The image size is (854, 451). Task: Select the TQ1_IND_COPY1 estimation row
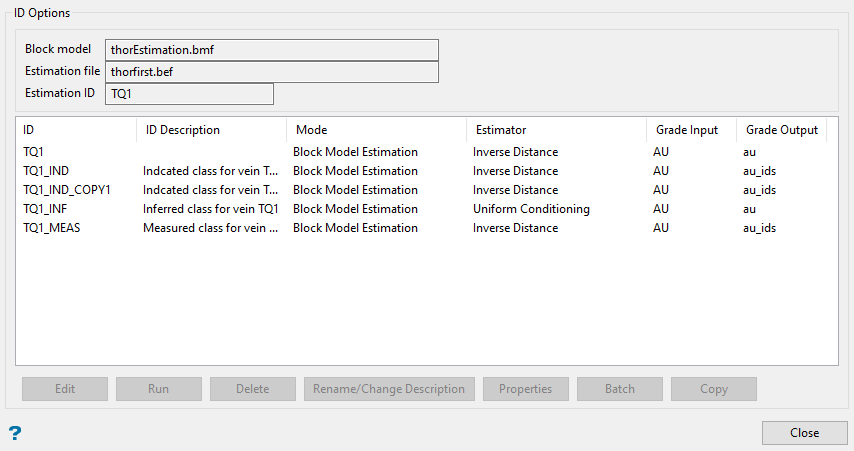pyautogui.click(x=66, y=190)
